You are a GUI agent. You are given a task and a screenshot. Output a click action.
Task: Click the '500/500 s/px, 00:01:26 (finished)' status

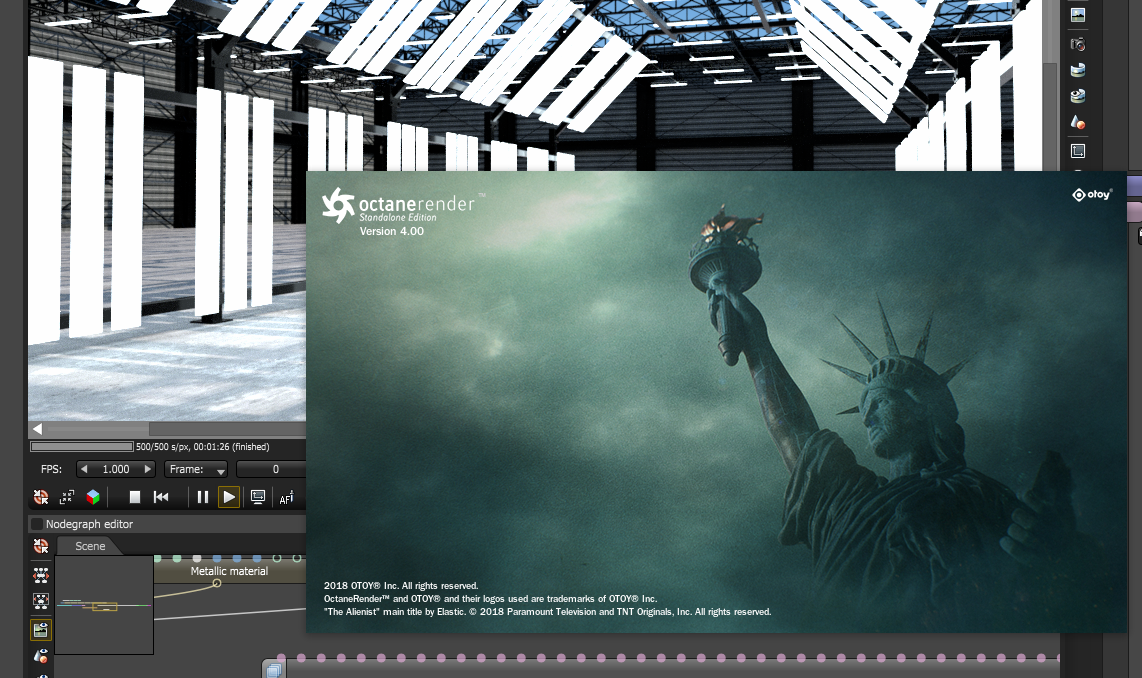pyautogui.click(x=202, y=446)
